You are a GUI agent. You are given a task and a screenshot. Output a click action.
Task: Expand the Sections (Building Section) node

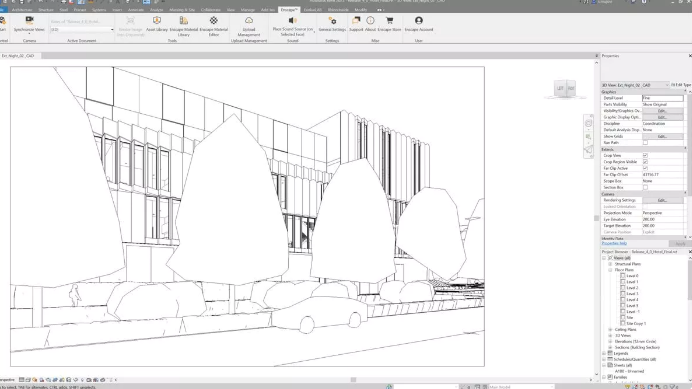tap(610, 347)
